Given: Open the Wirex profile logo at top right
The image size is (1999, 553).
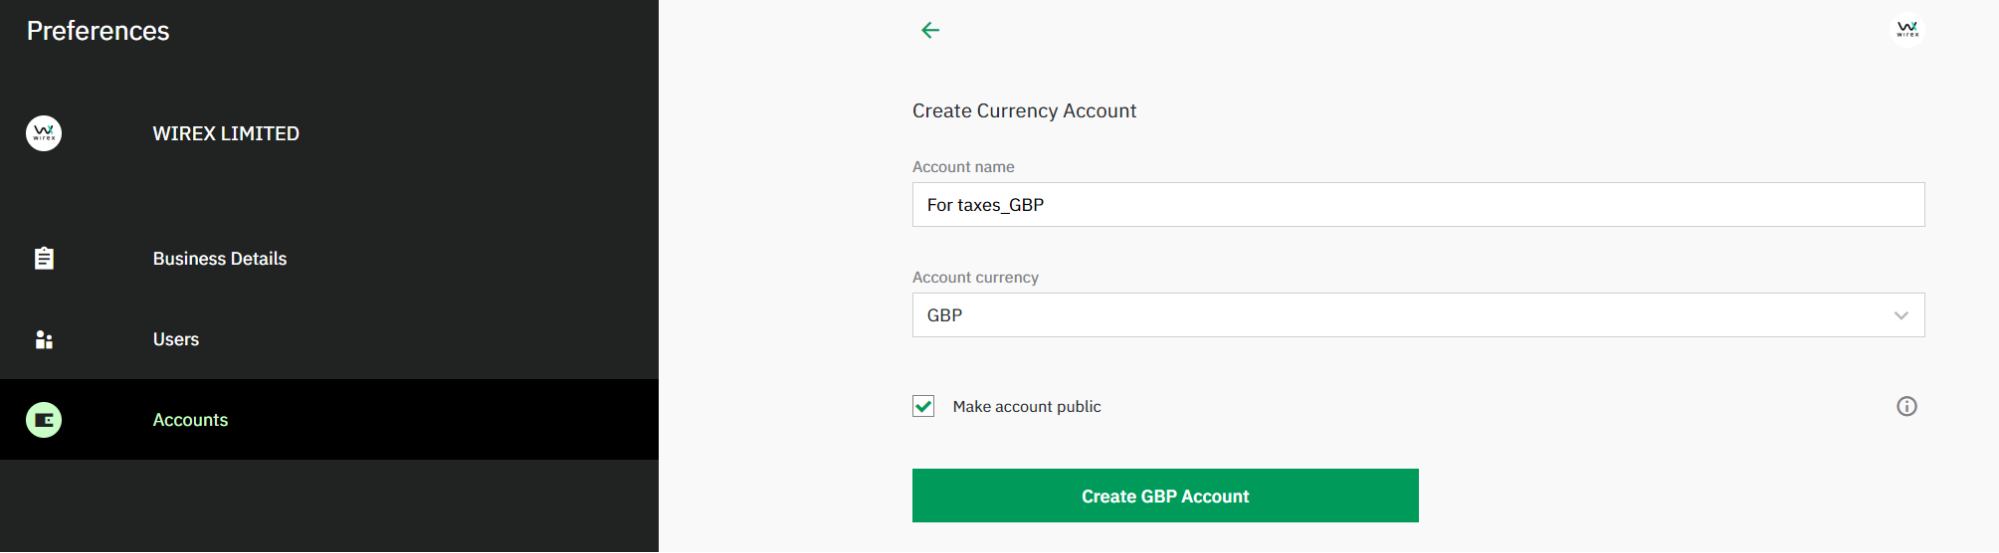Looking at the screenshot, I should 1907,30.
